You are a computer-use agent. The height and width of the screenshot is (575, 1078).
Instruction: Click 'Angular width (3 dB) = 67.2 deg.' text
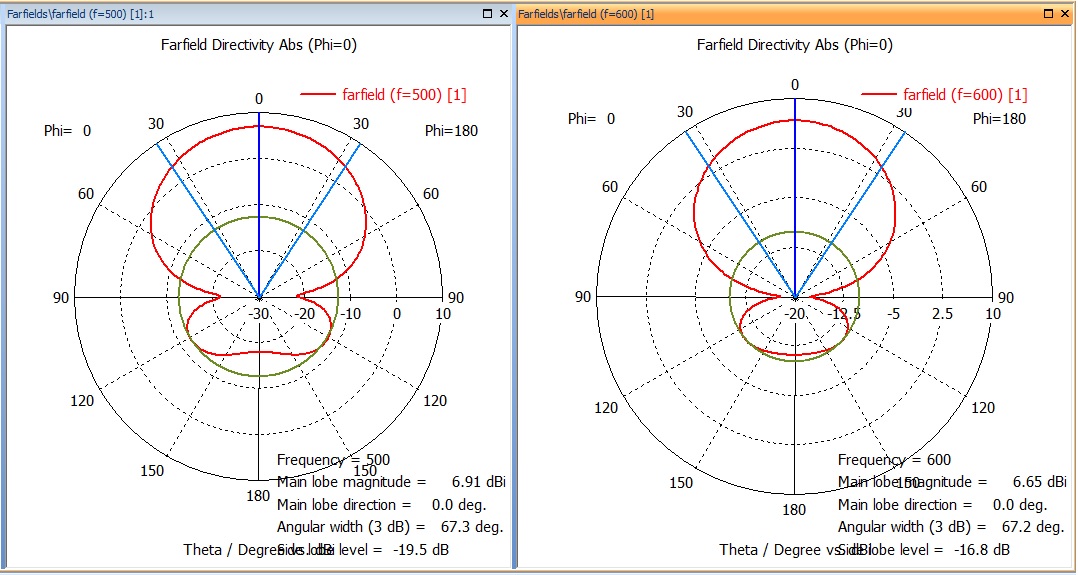952,528
